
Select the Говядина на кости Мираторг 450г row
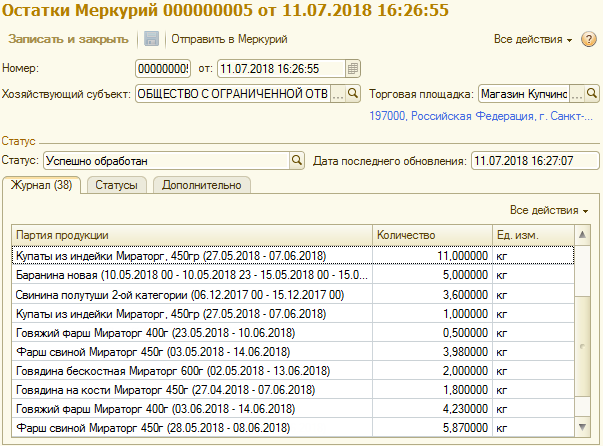293,390
